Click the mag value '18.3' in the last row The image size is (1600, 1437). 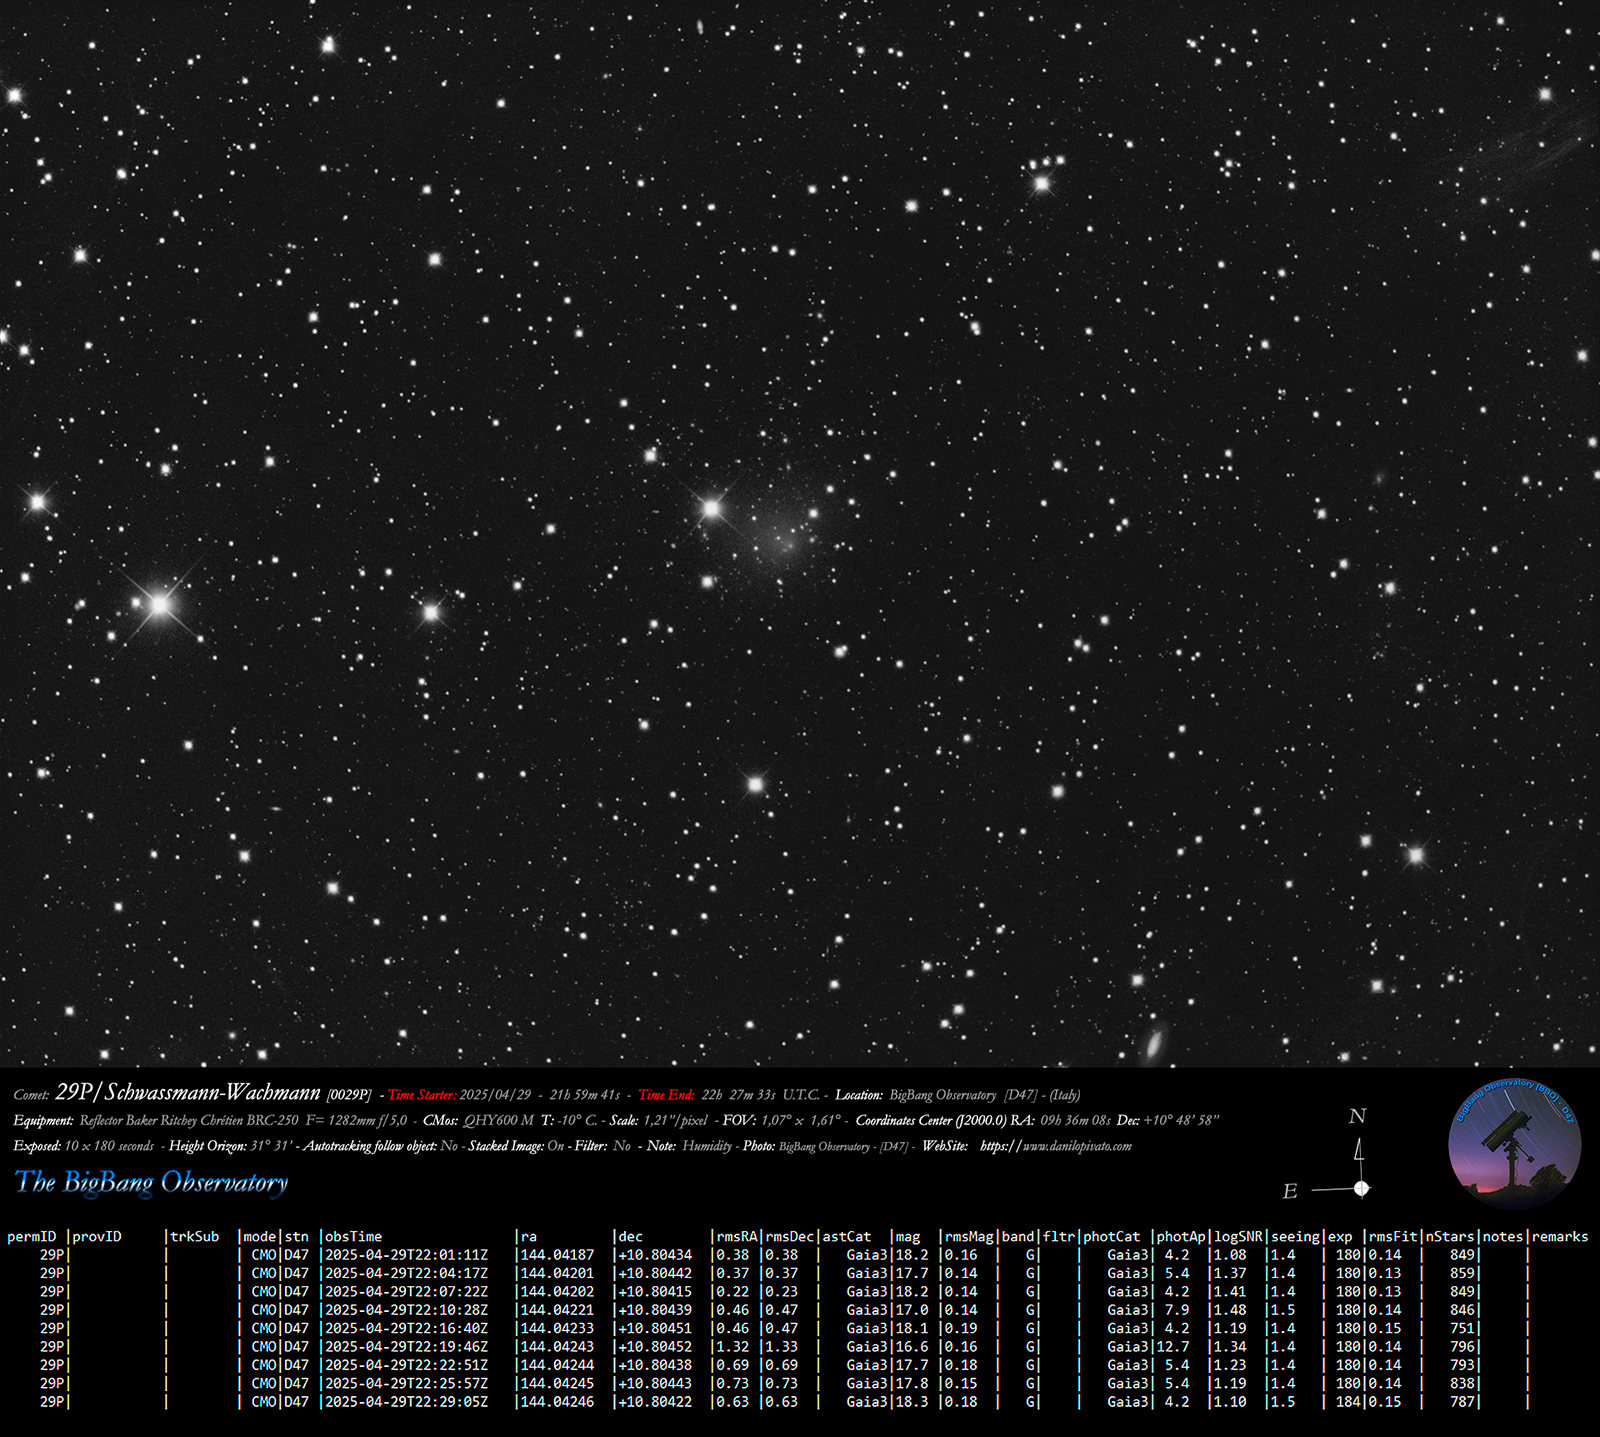tap(912, 1402)
